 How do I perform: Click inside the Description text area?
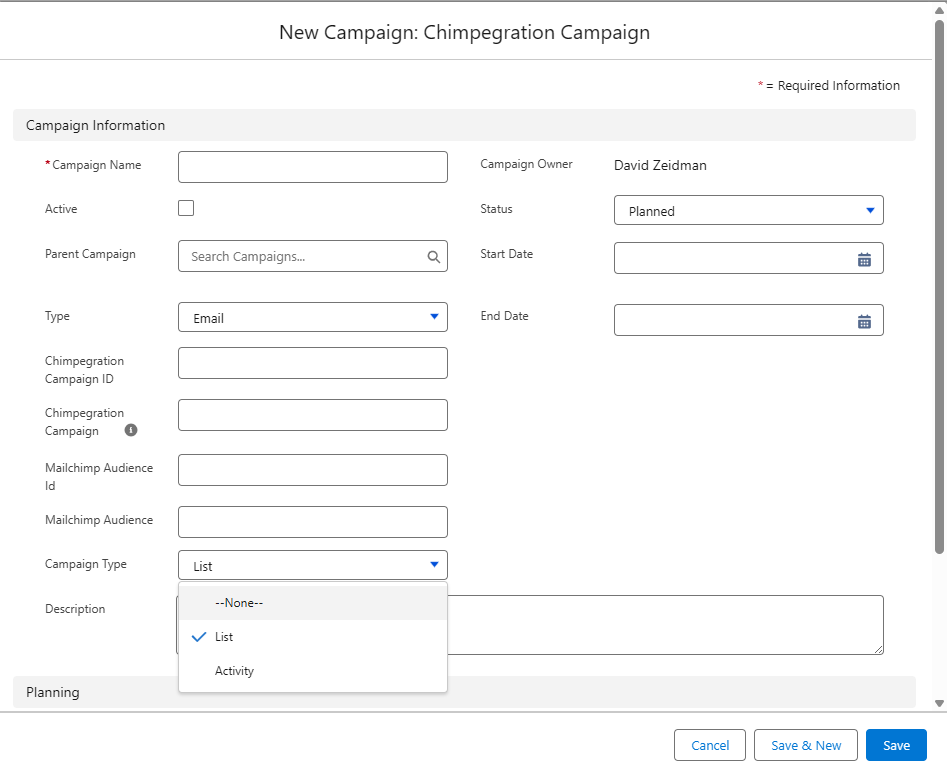click(x=665, y=625)
